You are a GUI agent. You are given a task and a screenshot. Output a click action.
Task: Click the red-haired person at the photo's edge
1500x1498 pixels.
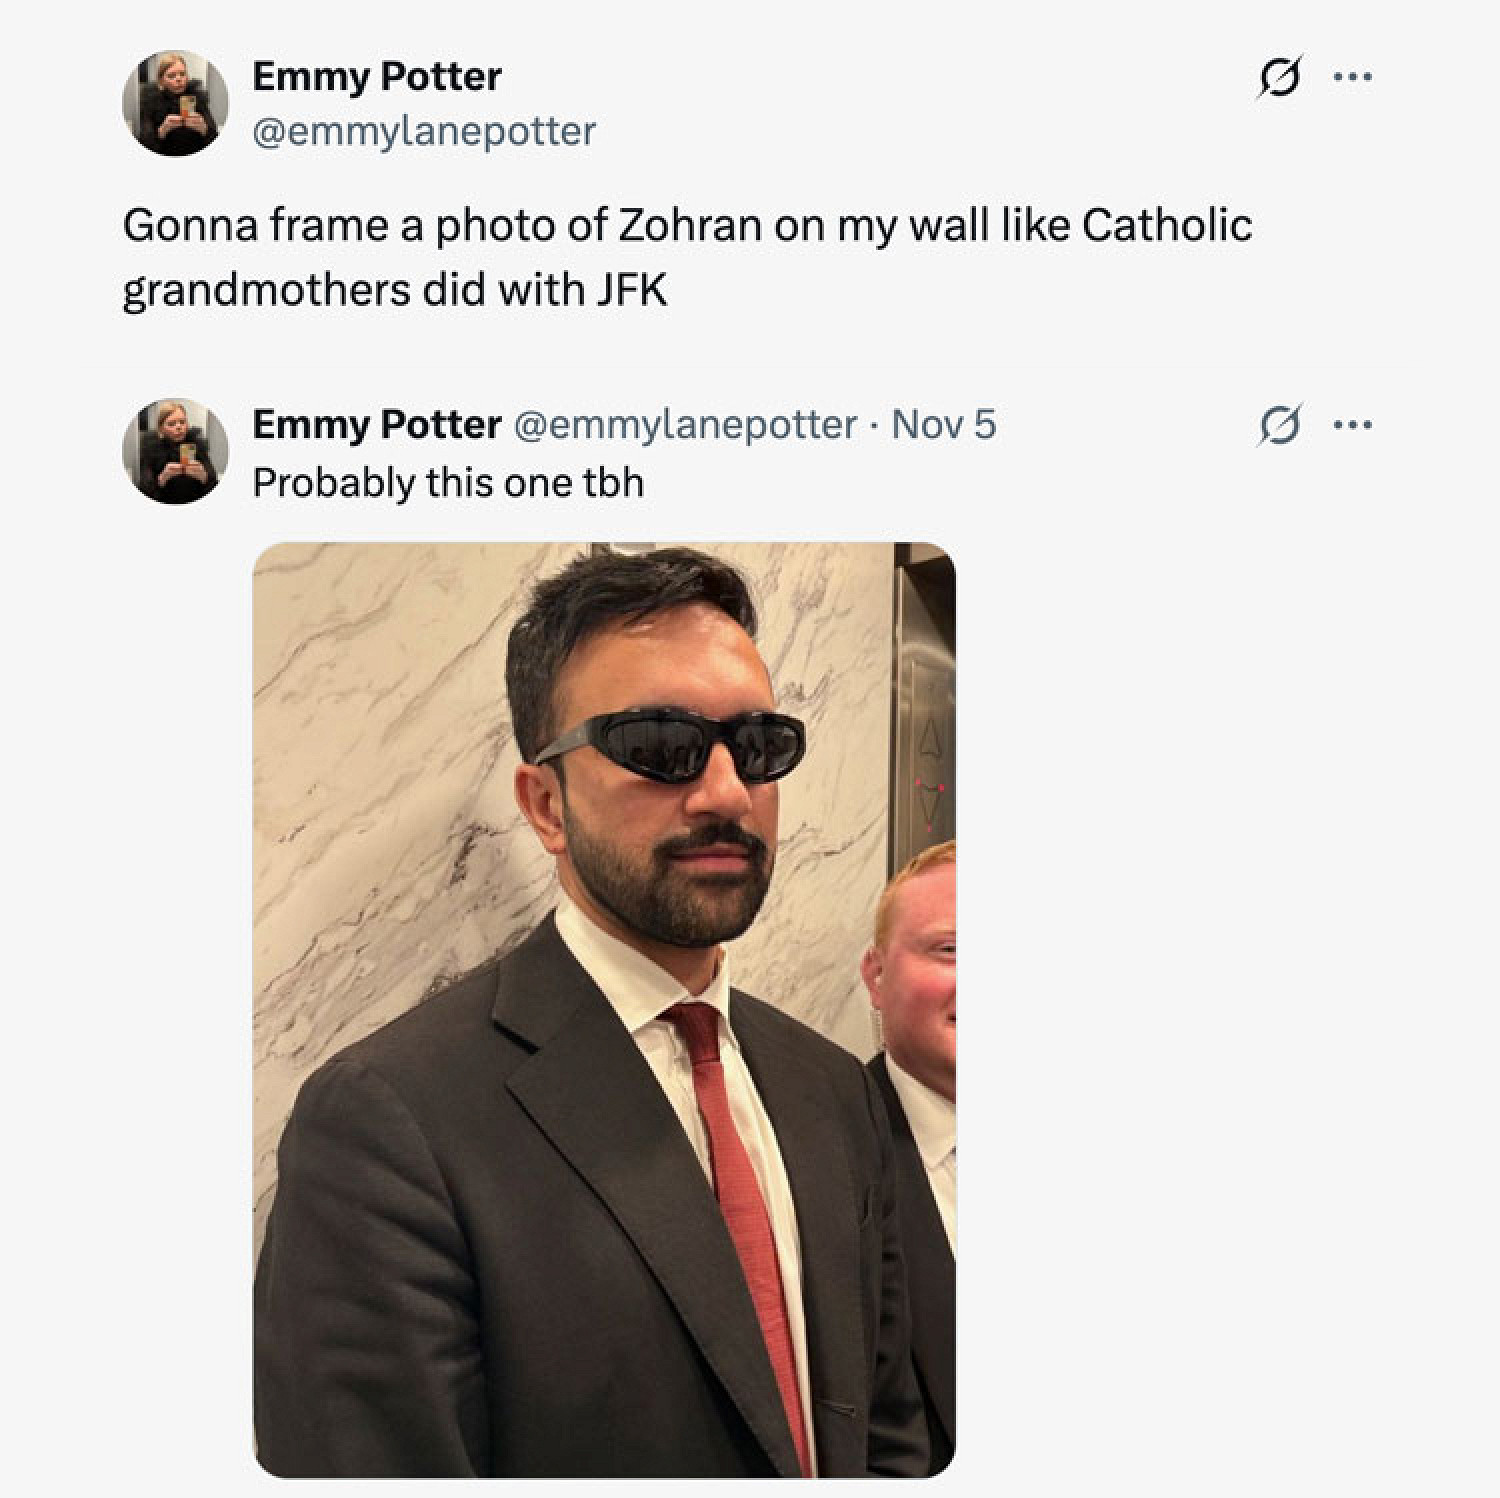[918, 950]
